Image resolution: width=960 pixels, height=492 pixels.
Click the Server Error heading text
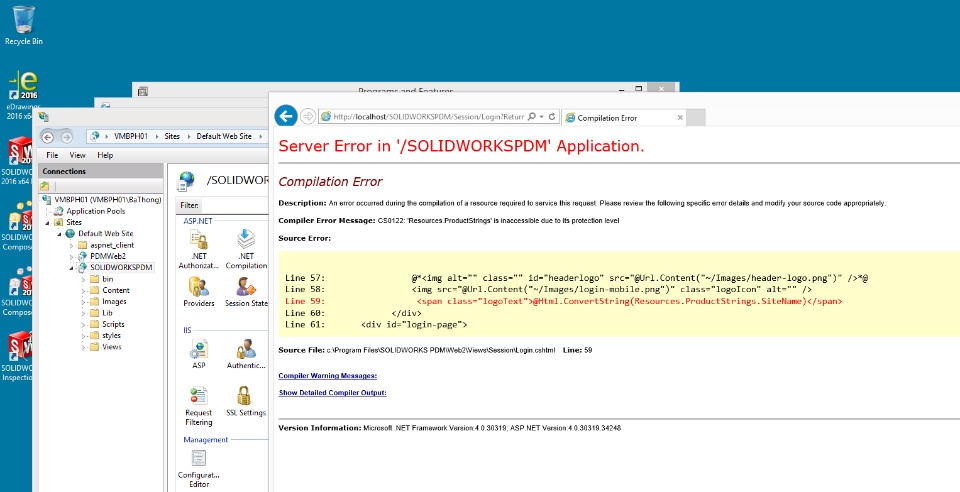click(x=461, y=146)
